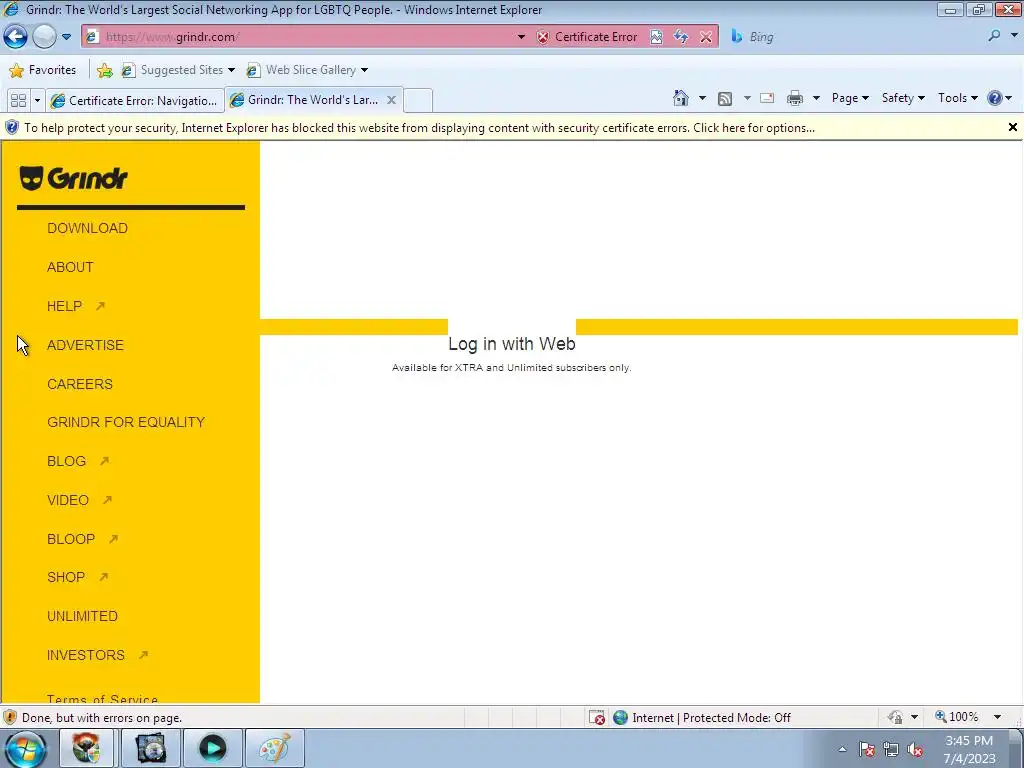Screen dimensions: 1024x768
Task: Expand the address bar URL history dropdown
Action: 521,37
